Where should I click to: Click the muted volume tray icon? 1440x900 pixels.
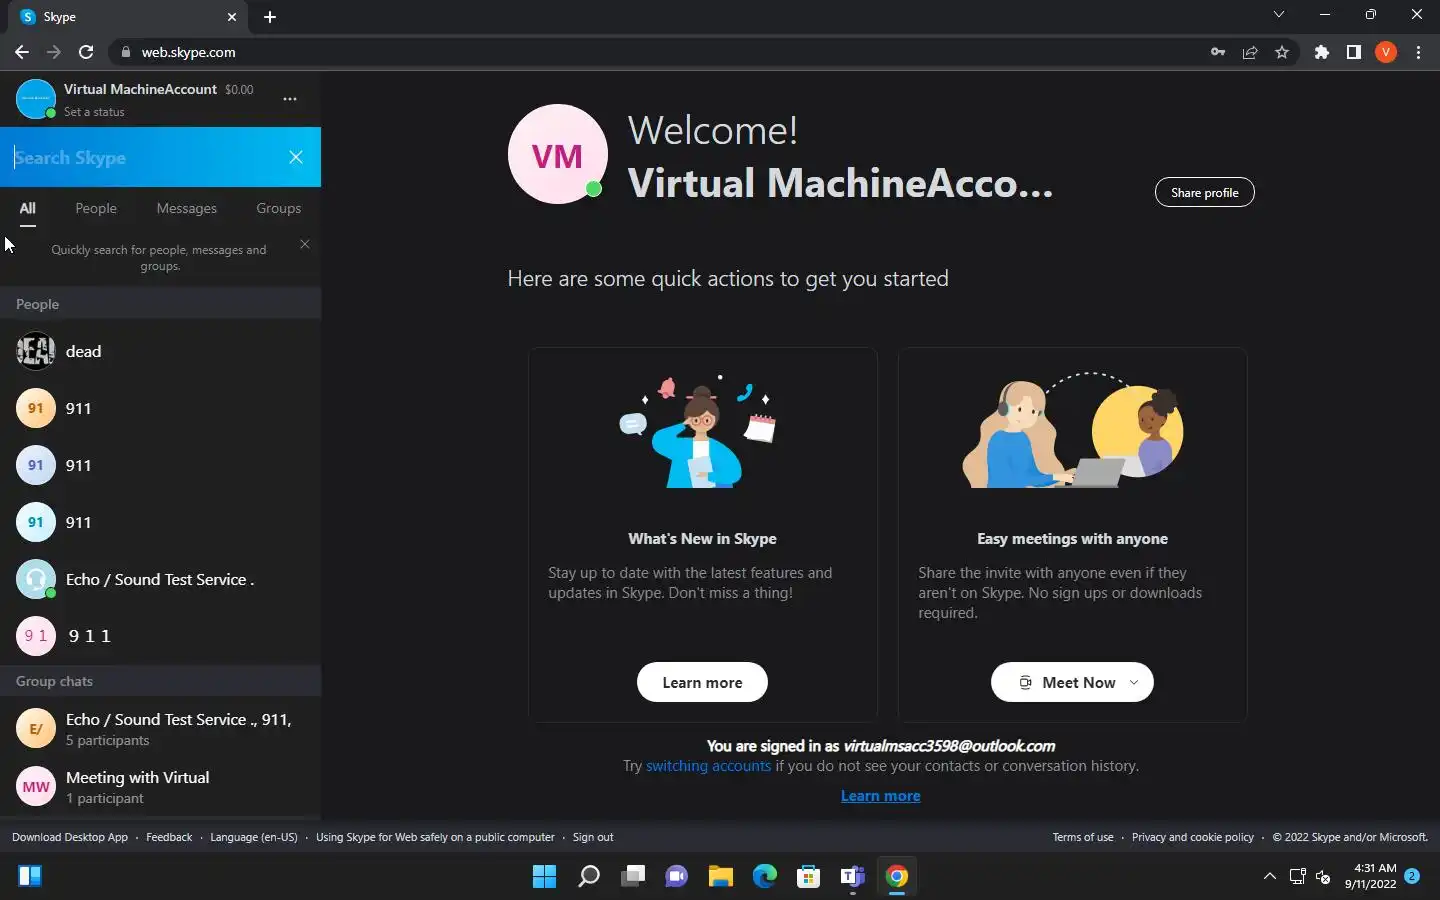(x=1324, y=876)
